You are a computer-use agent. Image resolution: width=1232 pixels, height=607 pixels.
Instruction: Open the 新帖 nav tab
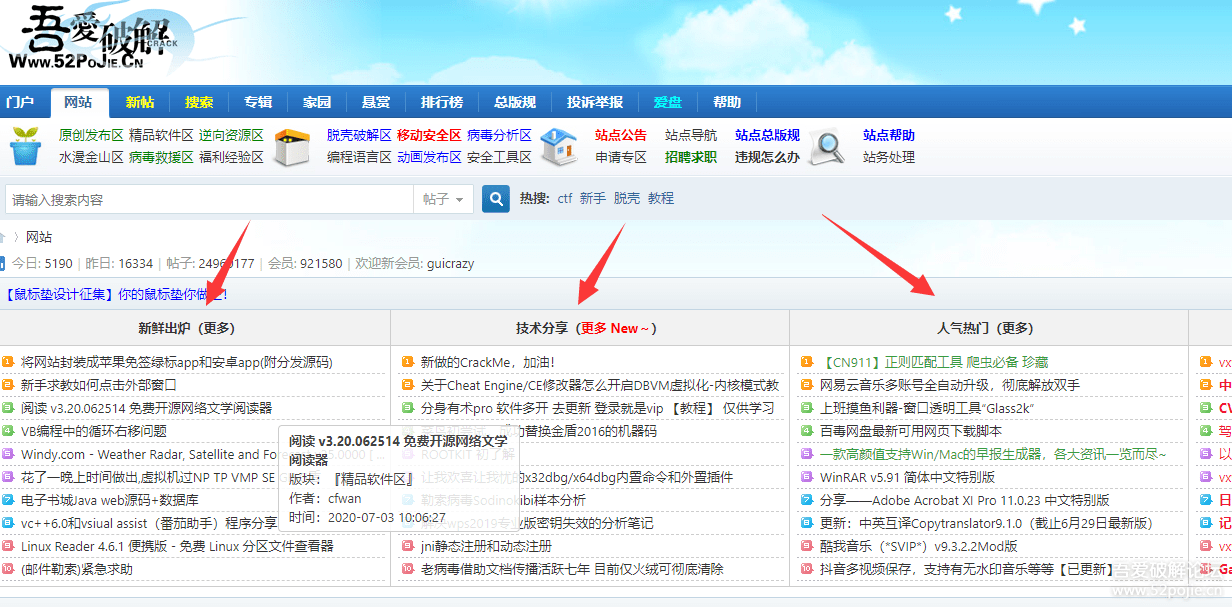tap(140, 102)
